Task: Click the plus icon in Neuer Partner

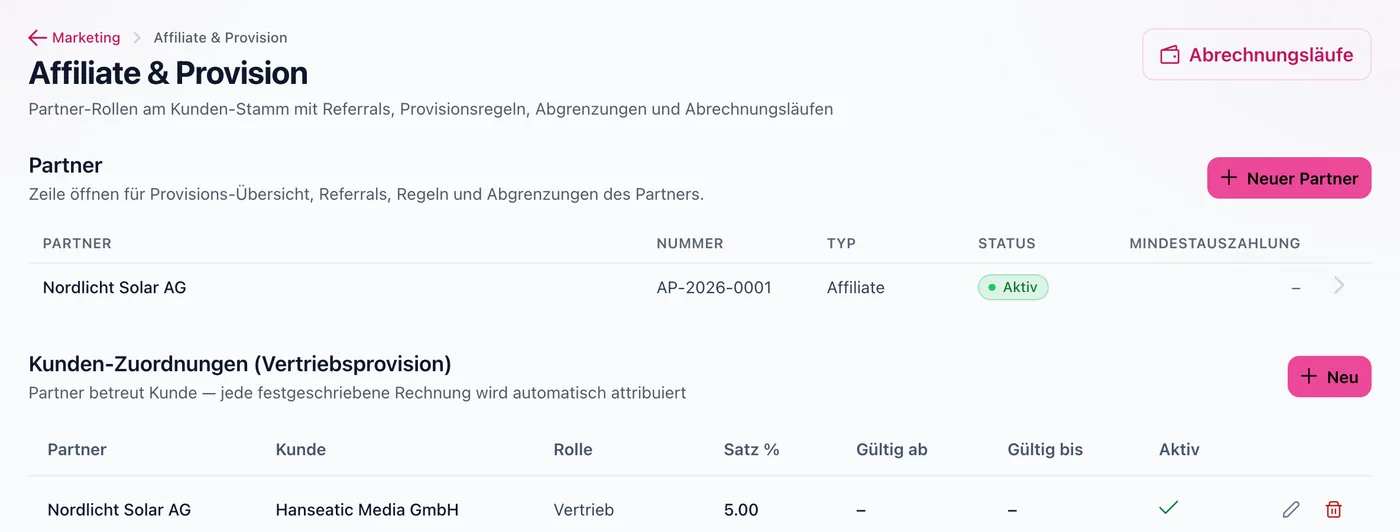Action: point(1230,178)
